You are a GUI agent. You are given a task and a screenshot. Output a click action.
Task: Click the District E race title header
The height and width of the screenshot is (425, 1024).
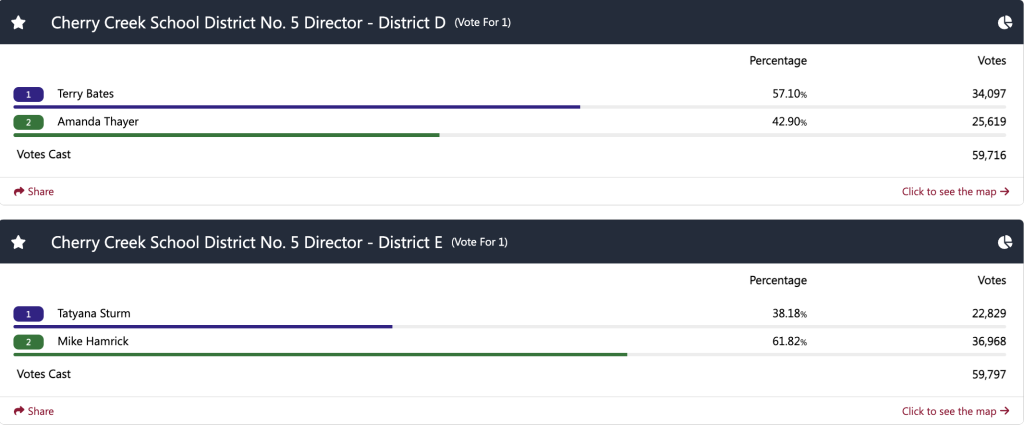click(x=246, y=242)
